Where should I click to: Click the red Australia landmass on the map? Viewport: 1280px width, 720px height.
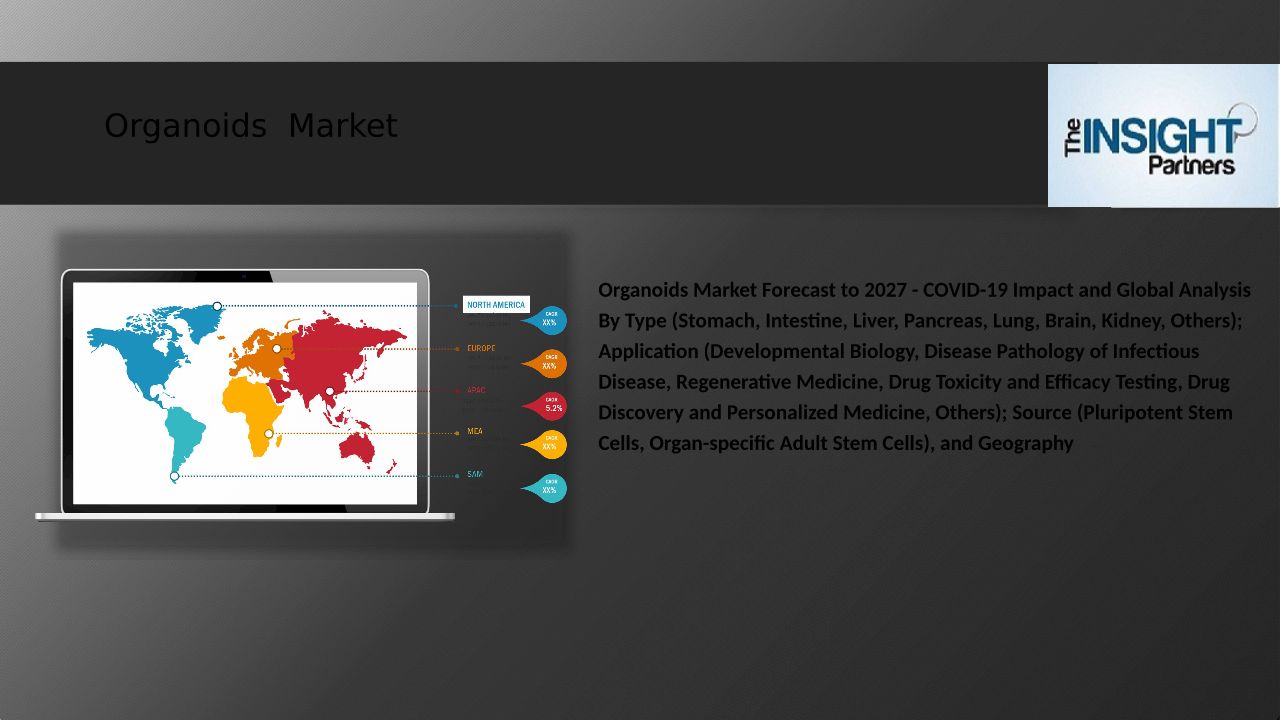pos(357,449)
